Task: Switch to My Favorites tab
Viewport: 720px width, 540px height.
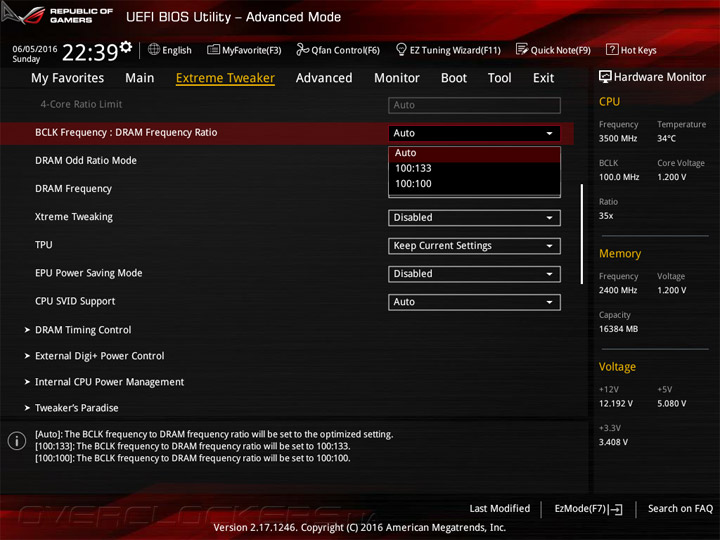Action: 68,78
